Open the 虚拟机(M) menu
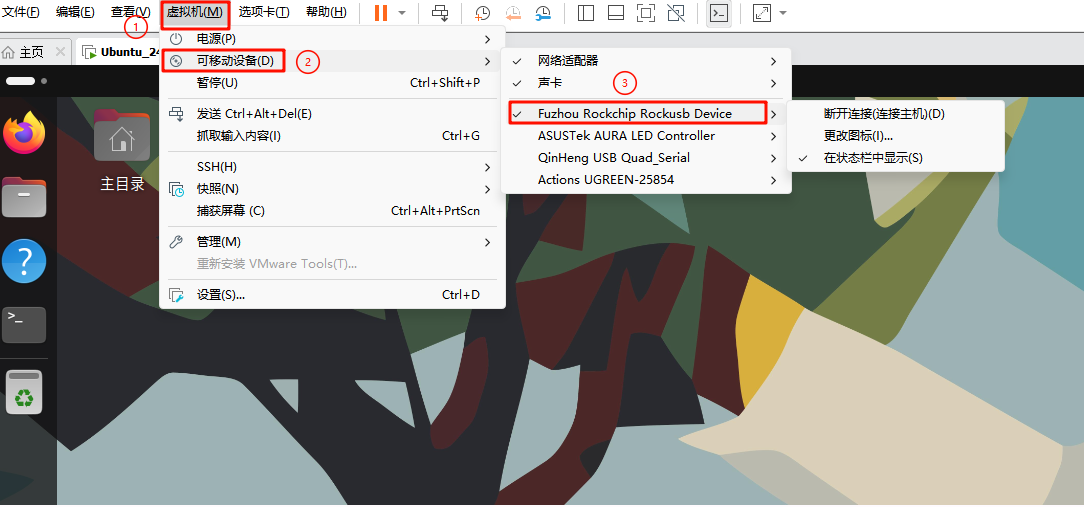Image resolution: width=1084 pixels, height=507 pixels. pos(194,12)
